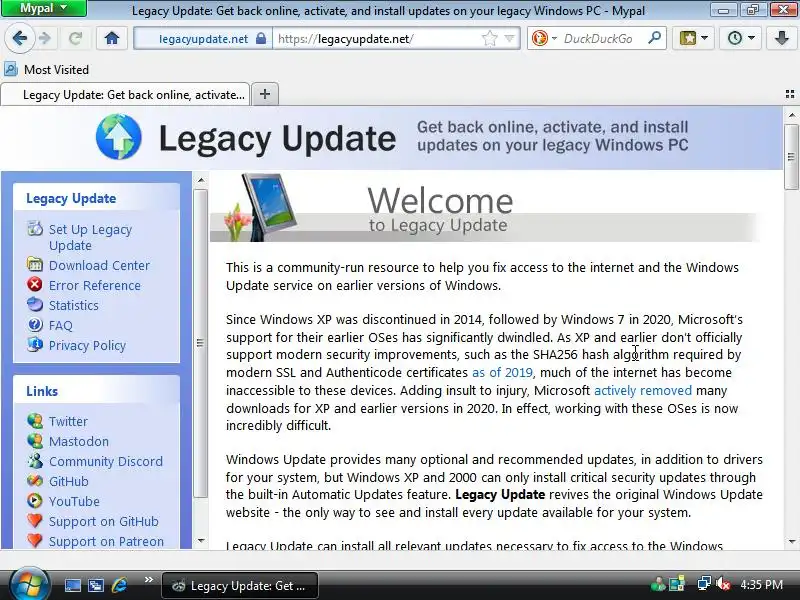Image resolution: width=800 pixels, height=600 pixels.
Task: Click the sidebar scroll down arrow
Action: (201, 540)
